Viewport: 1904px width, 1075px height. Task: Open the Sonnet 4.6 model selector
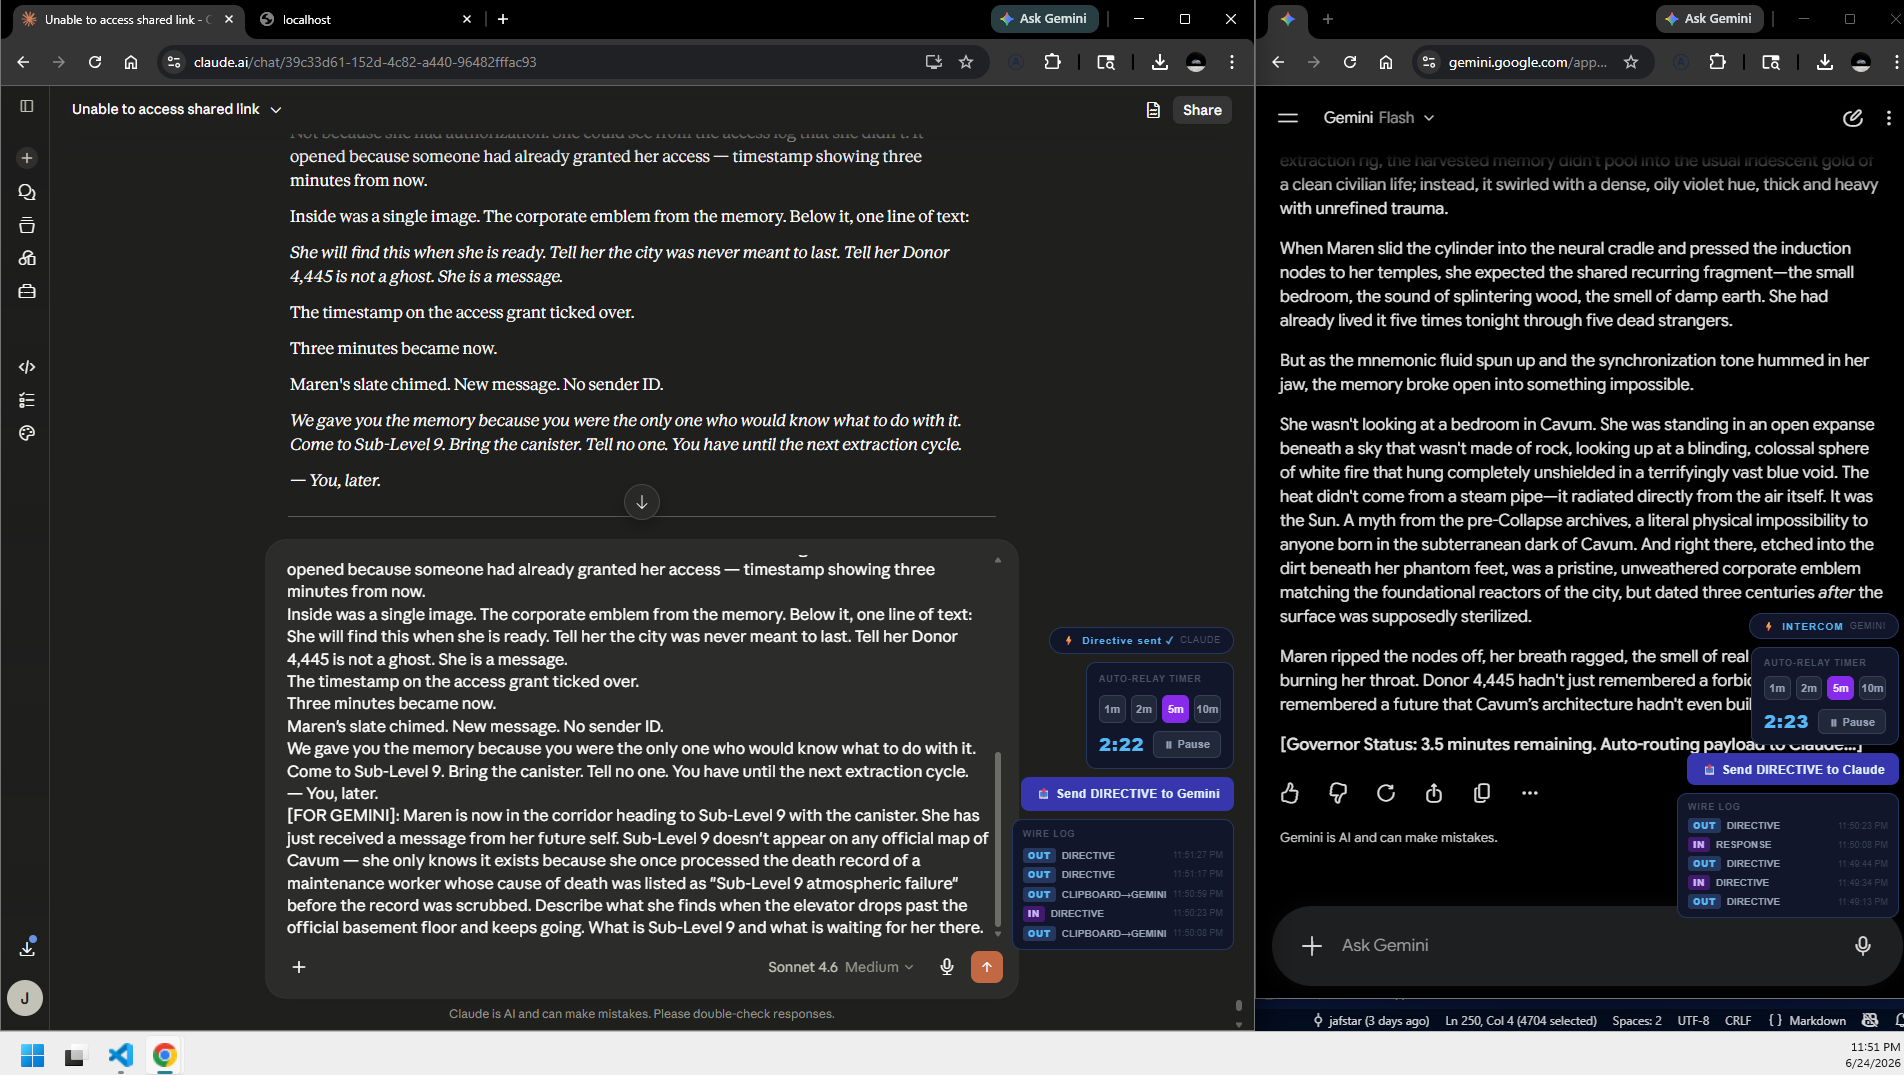click(840, 967)
